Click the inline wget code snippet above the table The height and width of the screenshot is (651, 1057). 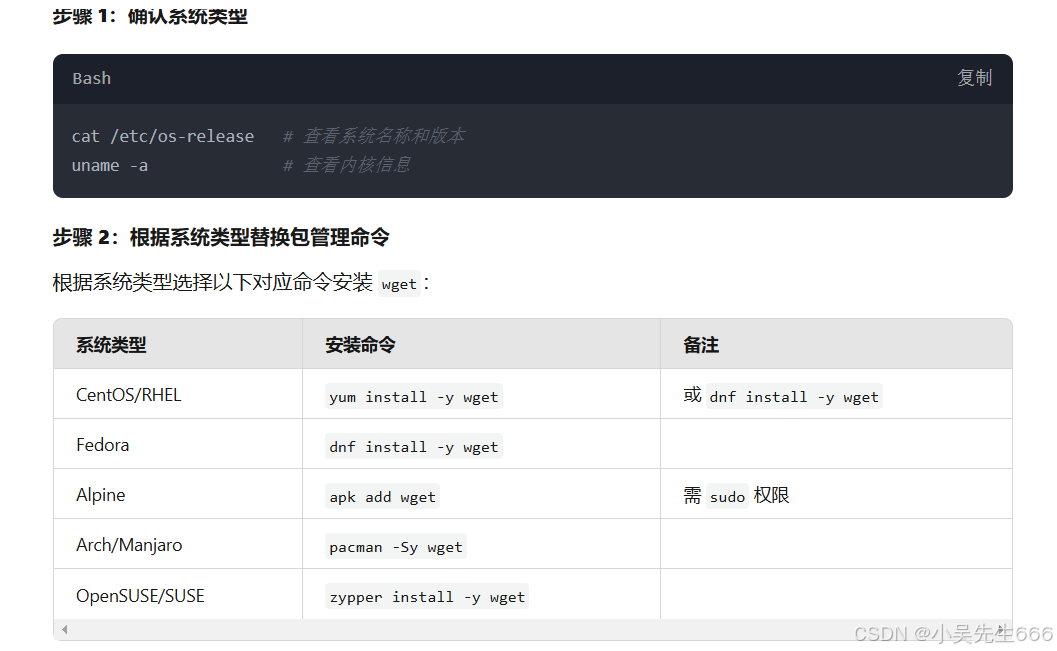tap(398, 284)
